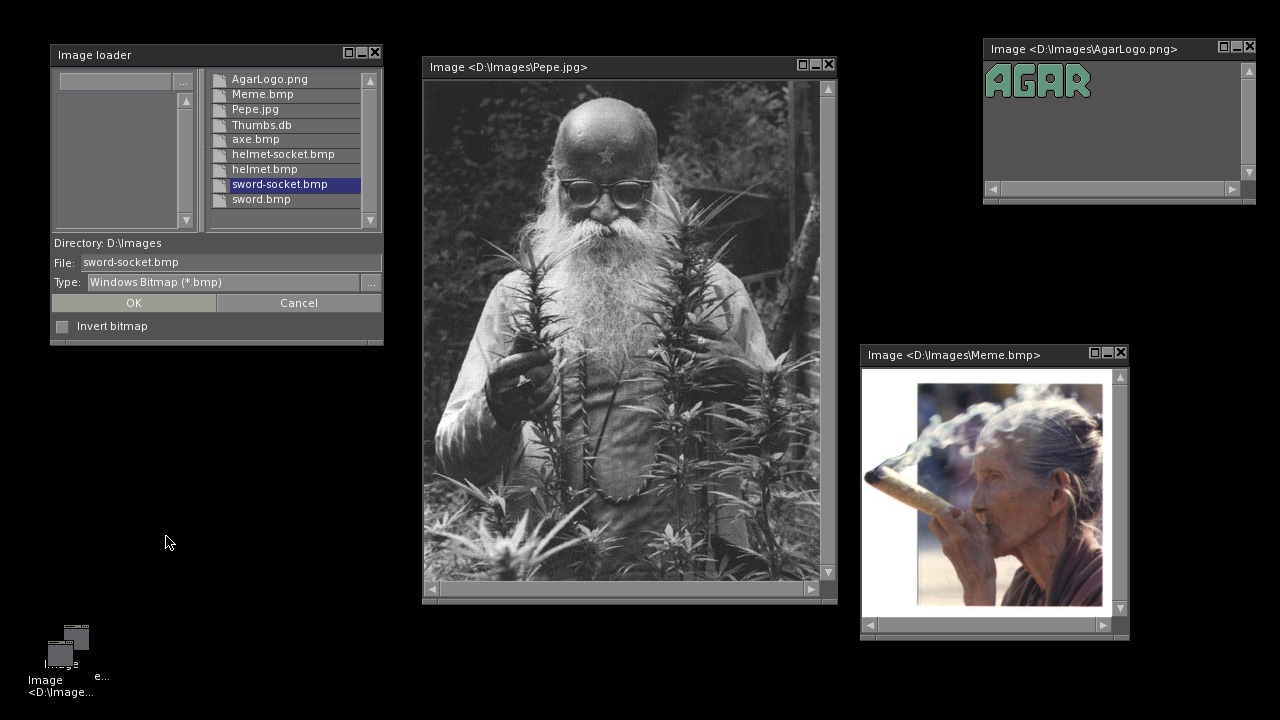The height and width of the screenshot is (720, 1280).
Task: Enable the Invert bitmap checkbox
Action: (x=62, y=327)
